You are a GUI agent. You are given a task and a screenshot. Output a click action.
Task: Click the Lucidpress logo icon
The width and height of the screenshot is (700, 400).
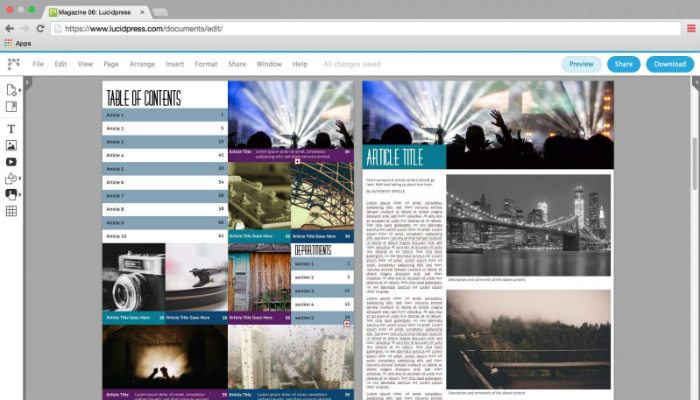[14, 64]
